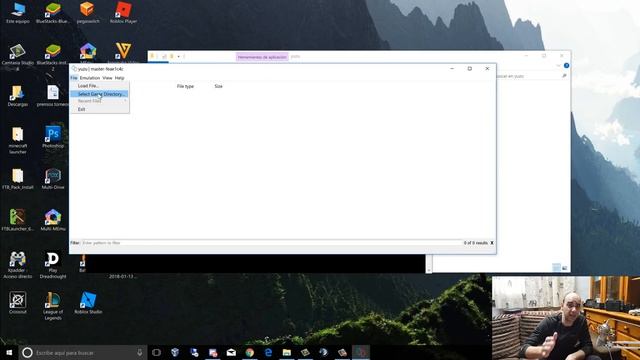Open the minecraft launcher icon
Screen dimensions: 640x360
18,141
